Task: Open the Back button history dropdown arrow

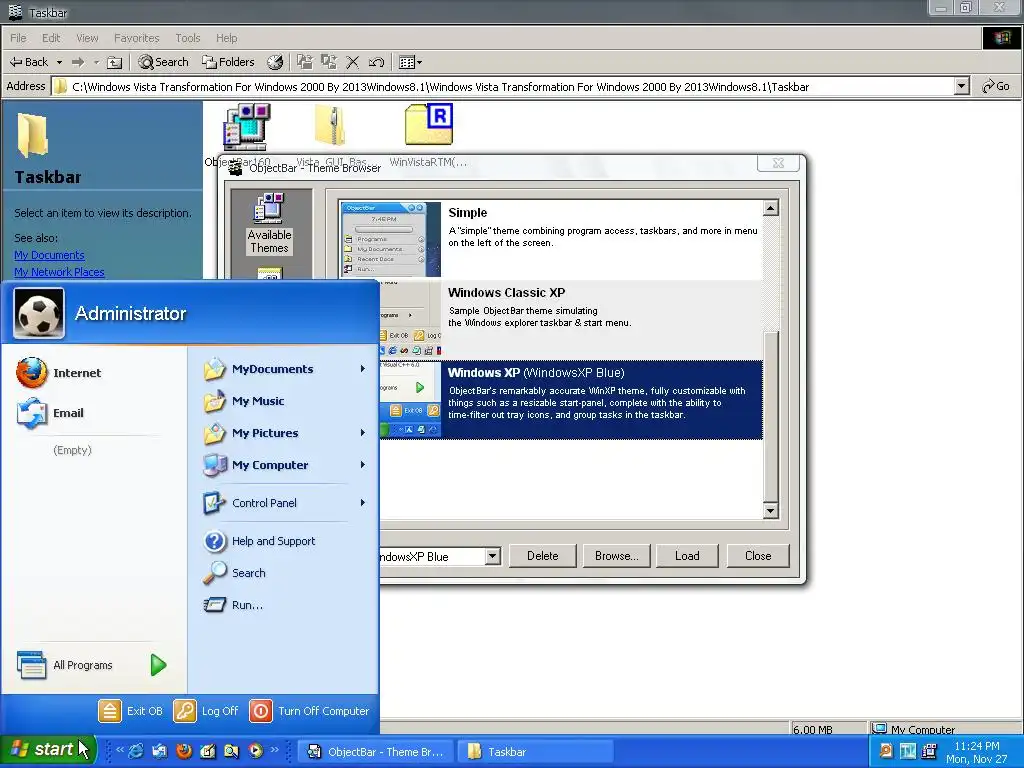Action: 59,63
